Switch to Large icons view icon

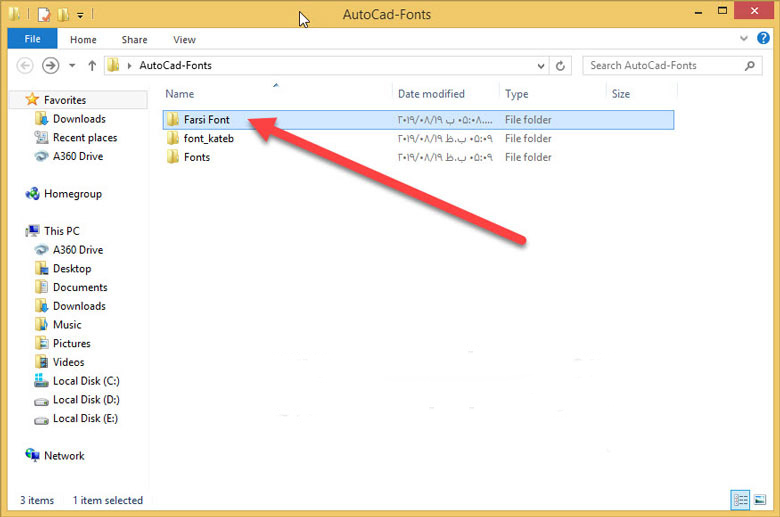(x=760, y=500)
